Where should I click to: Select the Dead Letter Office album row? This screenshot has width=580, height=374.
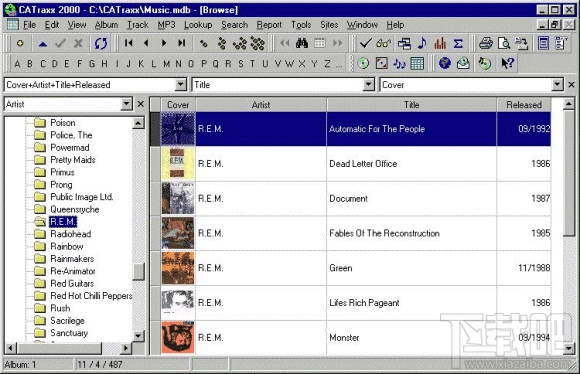click(x=356, y=164)
